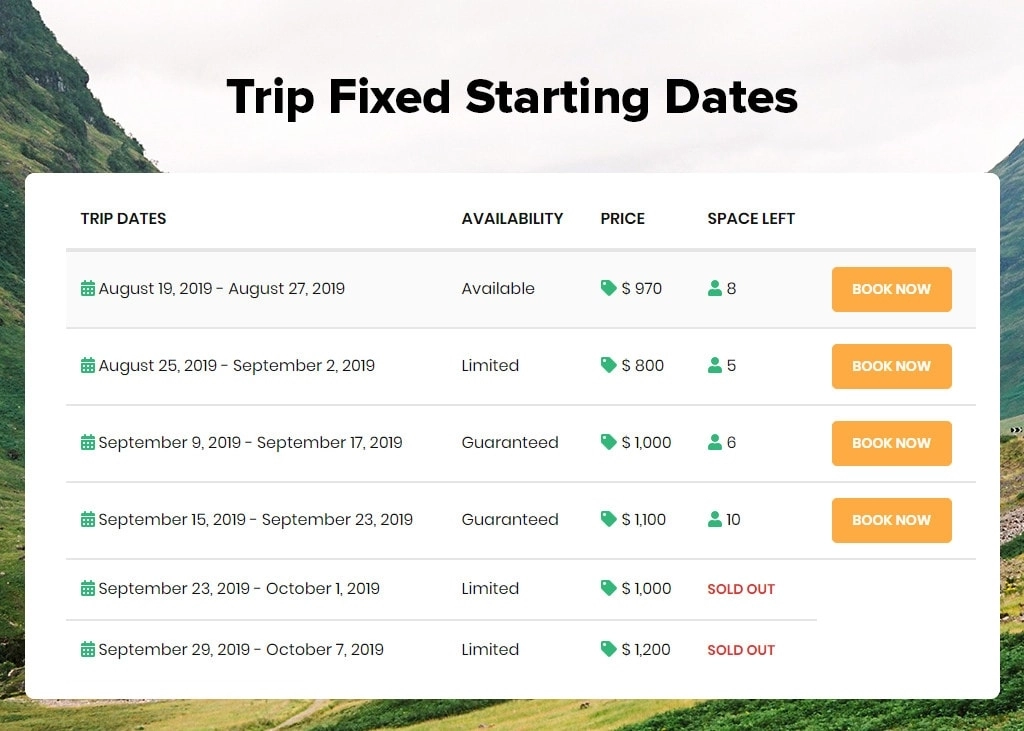The width and height of the screenshot is (1024, 731).
Task: Click the Price column header
Action: (622, 218)
